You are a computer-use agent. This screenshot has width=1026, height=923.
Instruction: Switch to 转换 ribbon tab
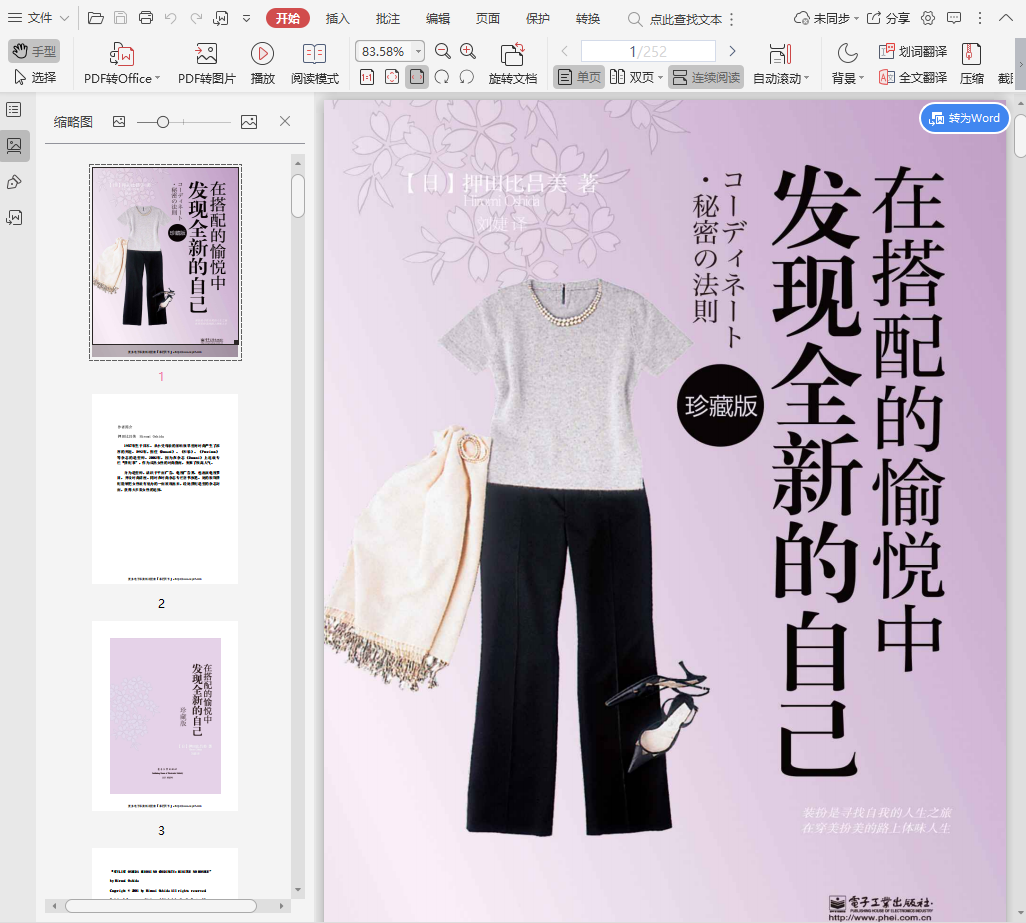(x=588, y=19)
